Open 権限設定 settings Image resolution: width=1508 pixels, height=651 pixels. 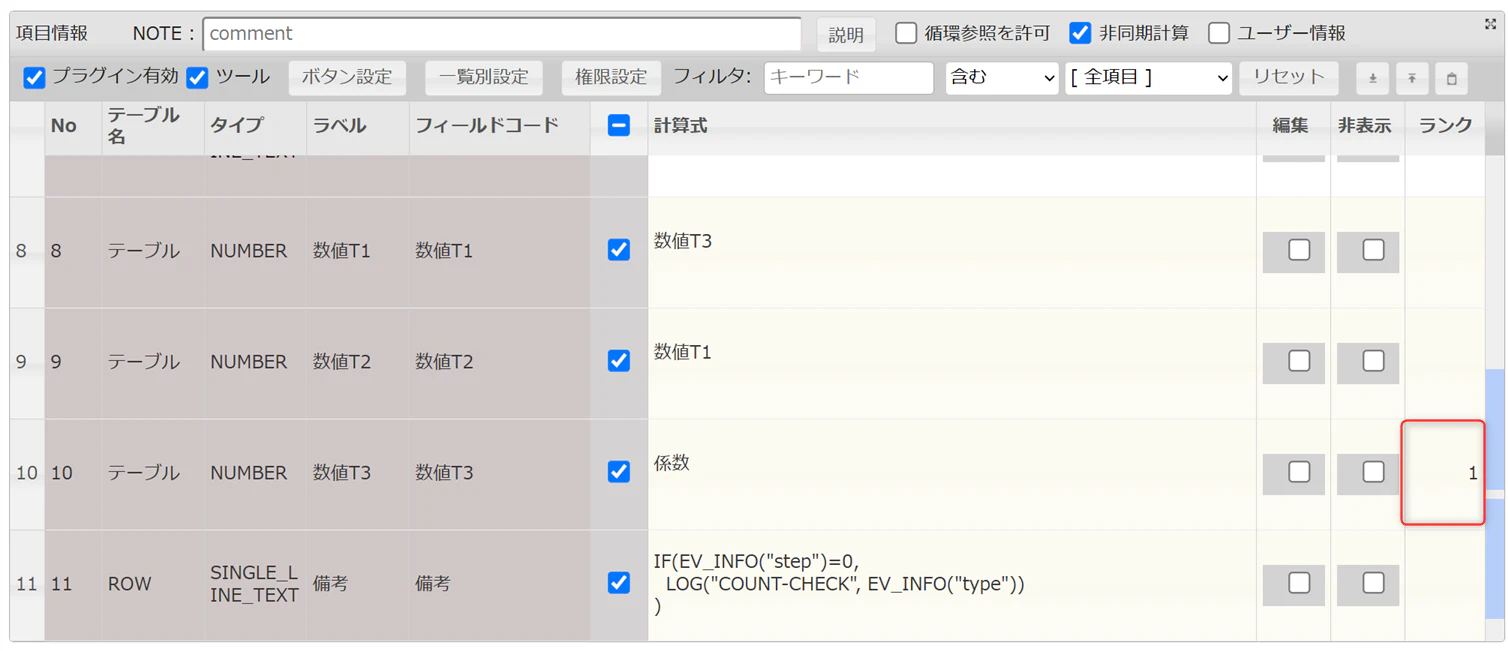[611, 77]
